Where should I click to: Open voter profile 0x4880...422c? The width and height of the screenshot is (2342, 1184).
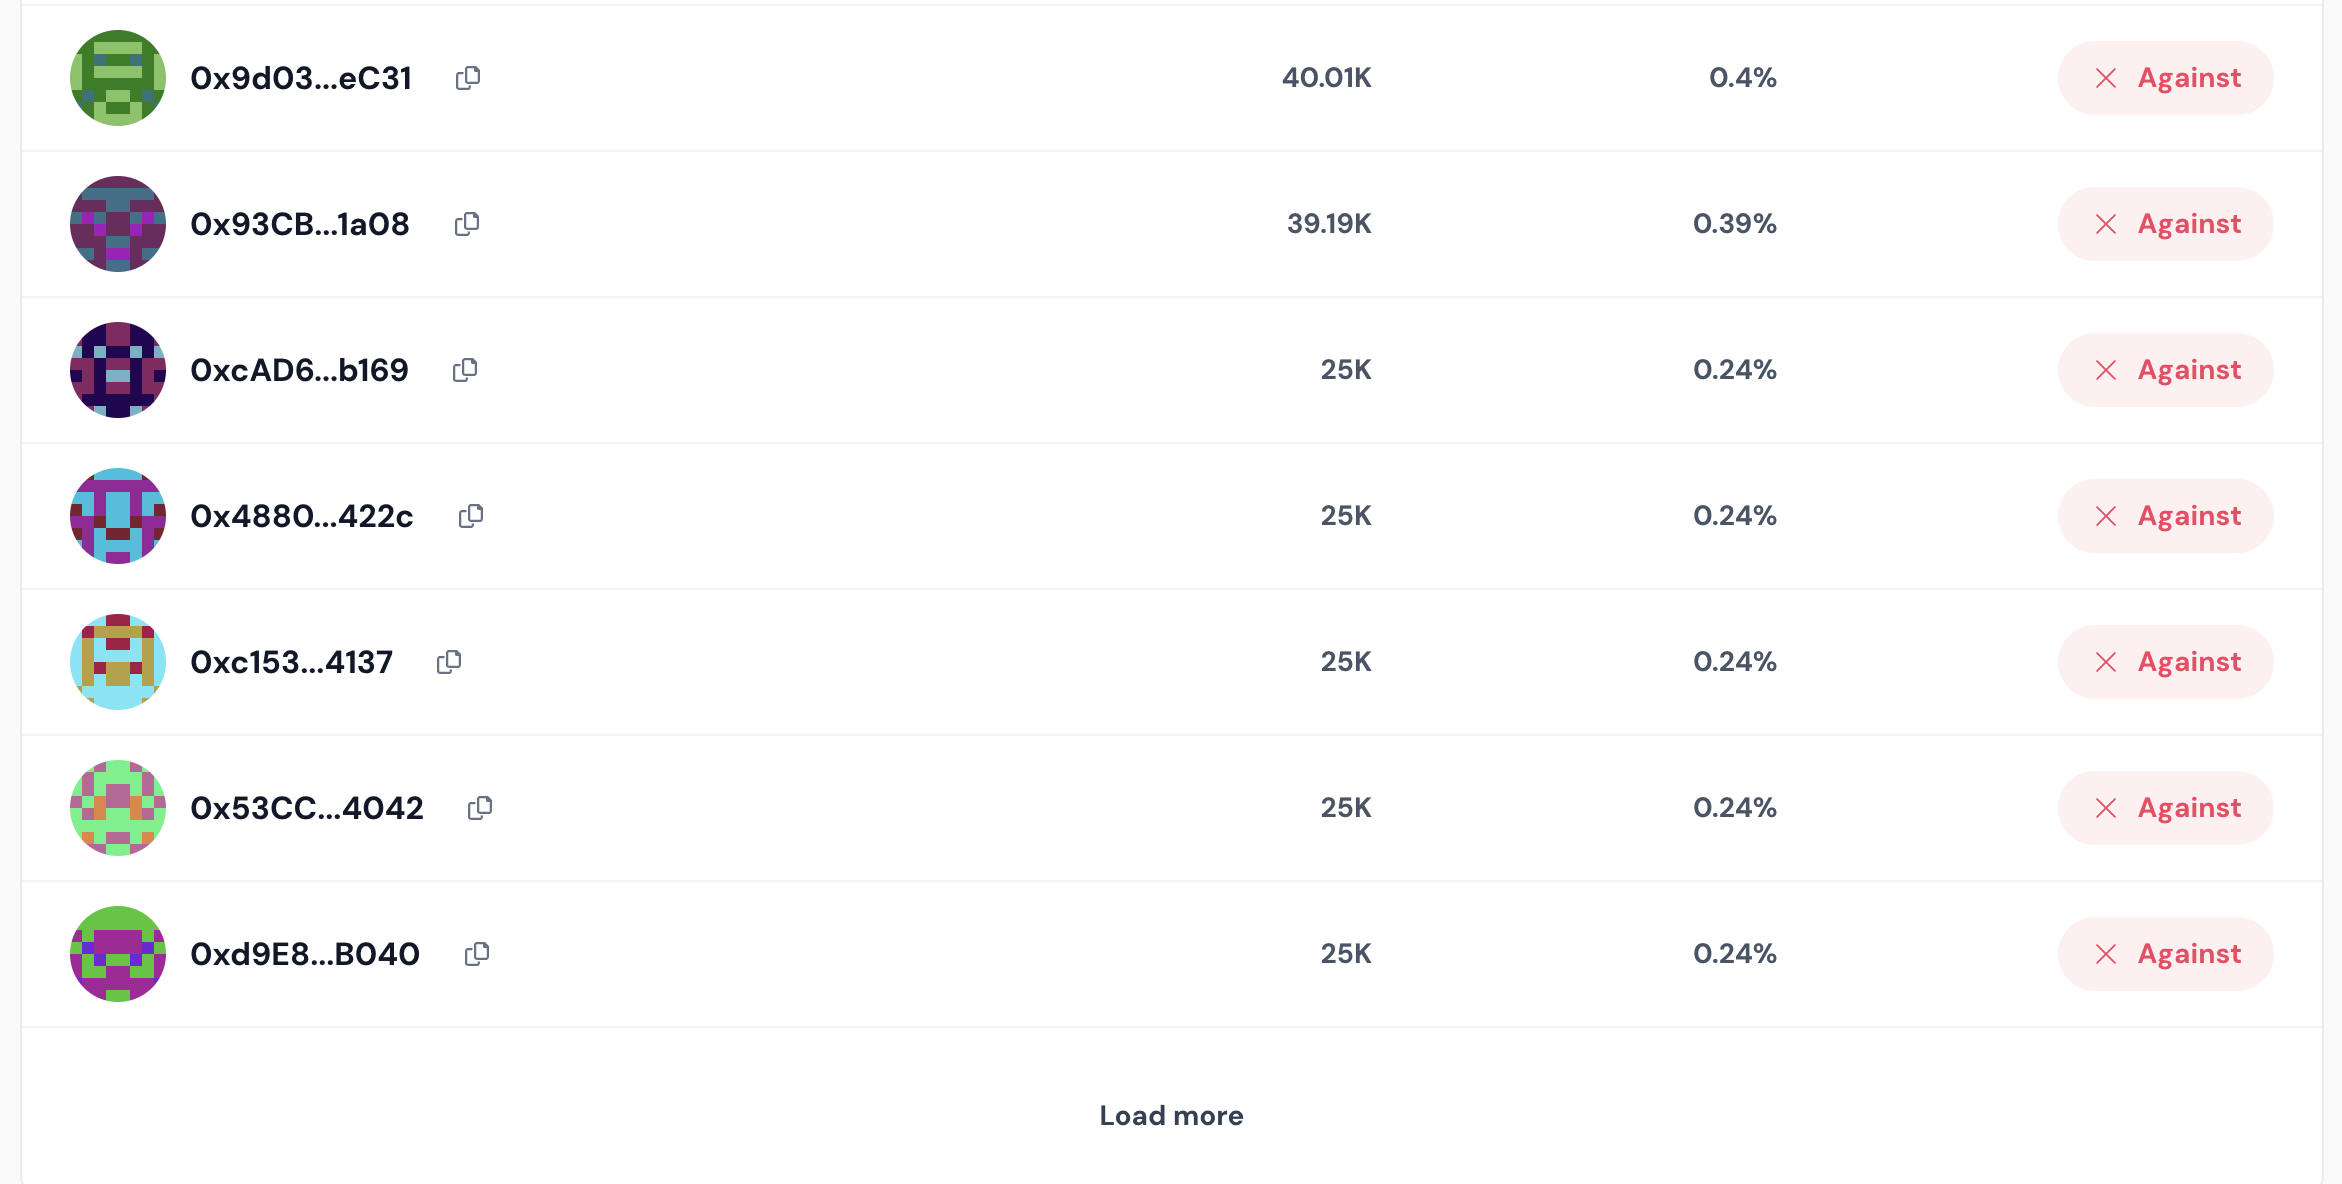[x=302, y=516]
